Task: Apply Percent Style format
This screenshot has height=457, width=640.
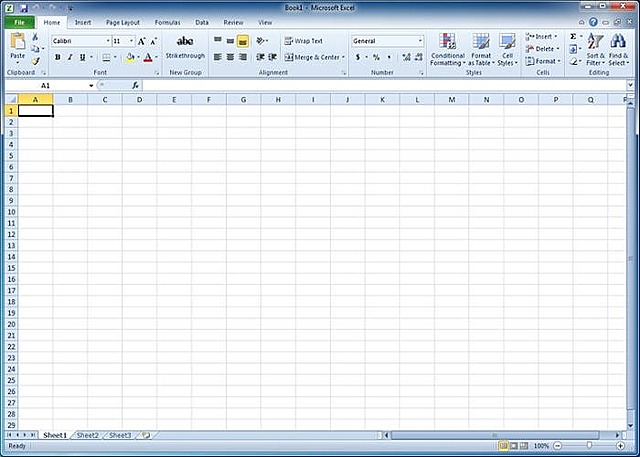Action: (376, 57)
